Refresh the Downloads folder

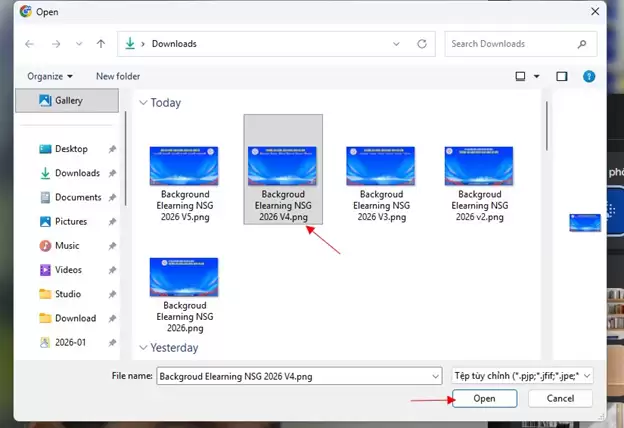(x=422, y=44)
